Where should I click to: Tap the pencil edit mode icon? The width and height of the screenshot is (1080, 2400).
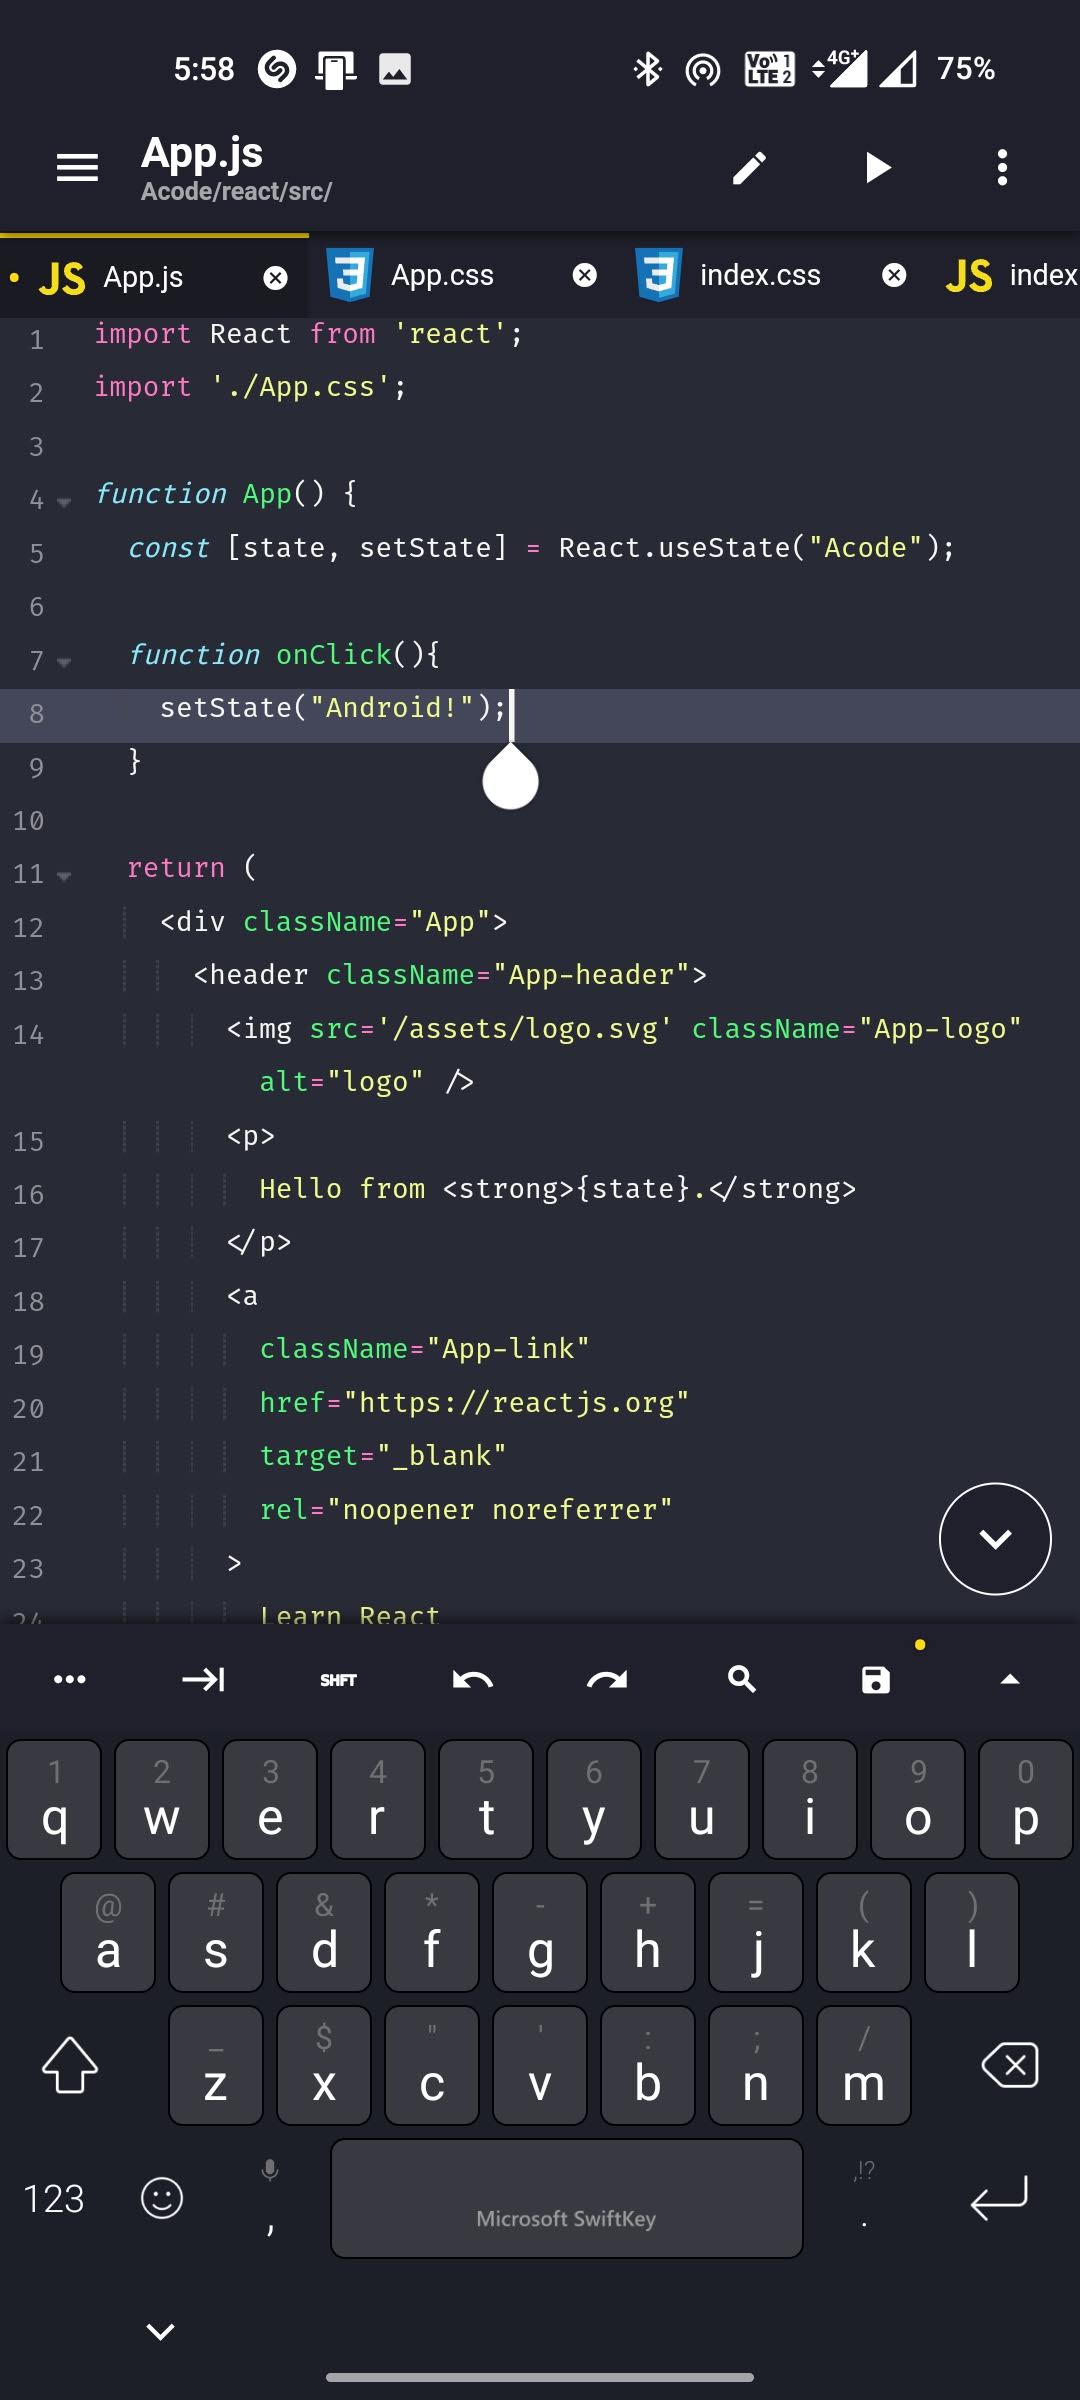749,168
